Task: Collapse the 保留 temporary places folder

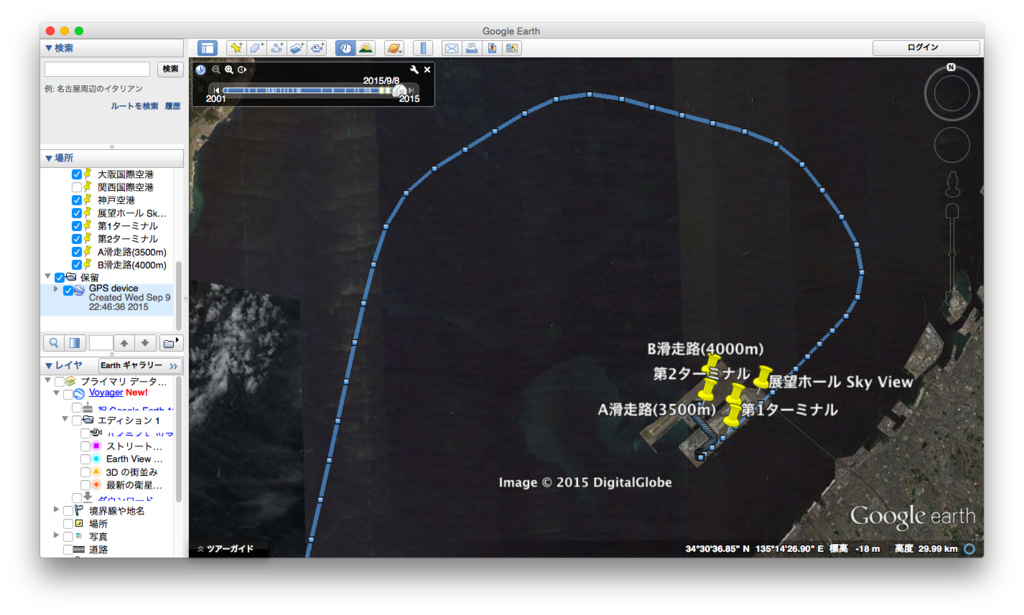Action: (x=48, y=277)
